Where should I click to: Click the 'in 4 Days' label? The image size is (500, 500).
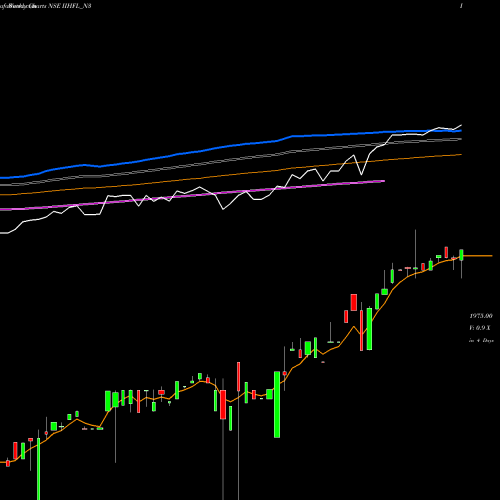(481, 340)
